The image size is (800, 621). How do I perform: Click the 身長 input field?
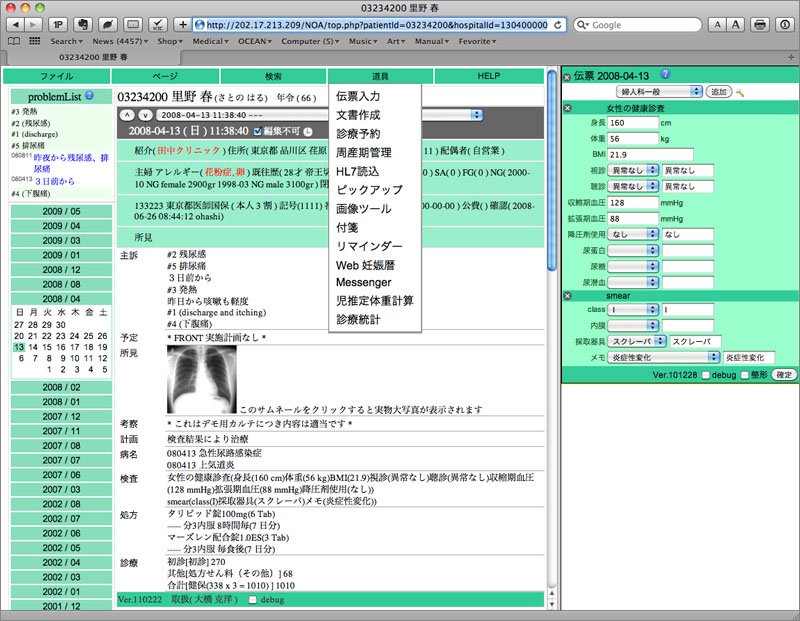pos(633,122)
